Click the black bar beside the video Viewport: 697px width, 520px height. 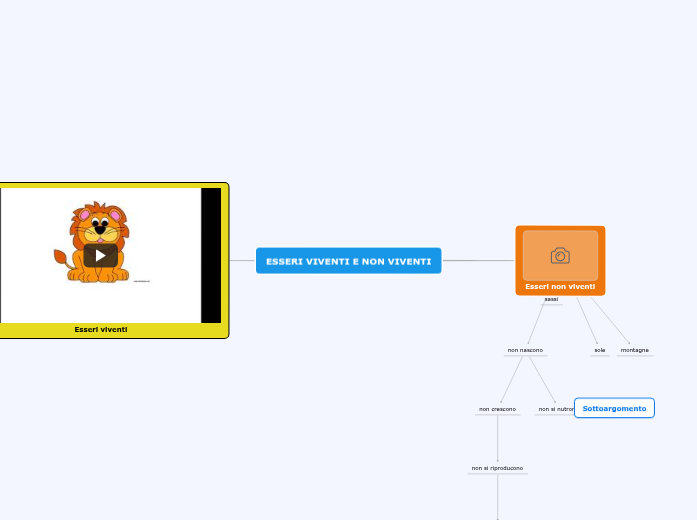pos(211,255)
